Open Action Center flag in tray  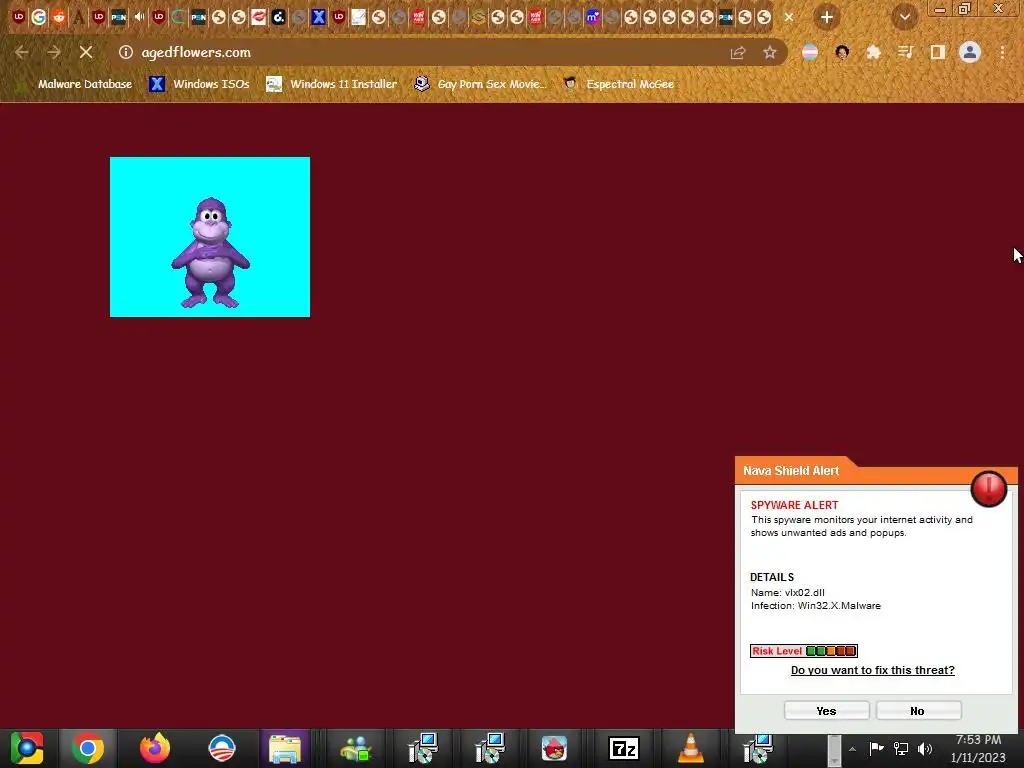876,748
